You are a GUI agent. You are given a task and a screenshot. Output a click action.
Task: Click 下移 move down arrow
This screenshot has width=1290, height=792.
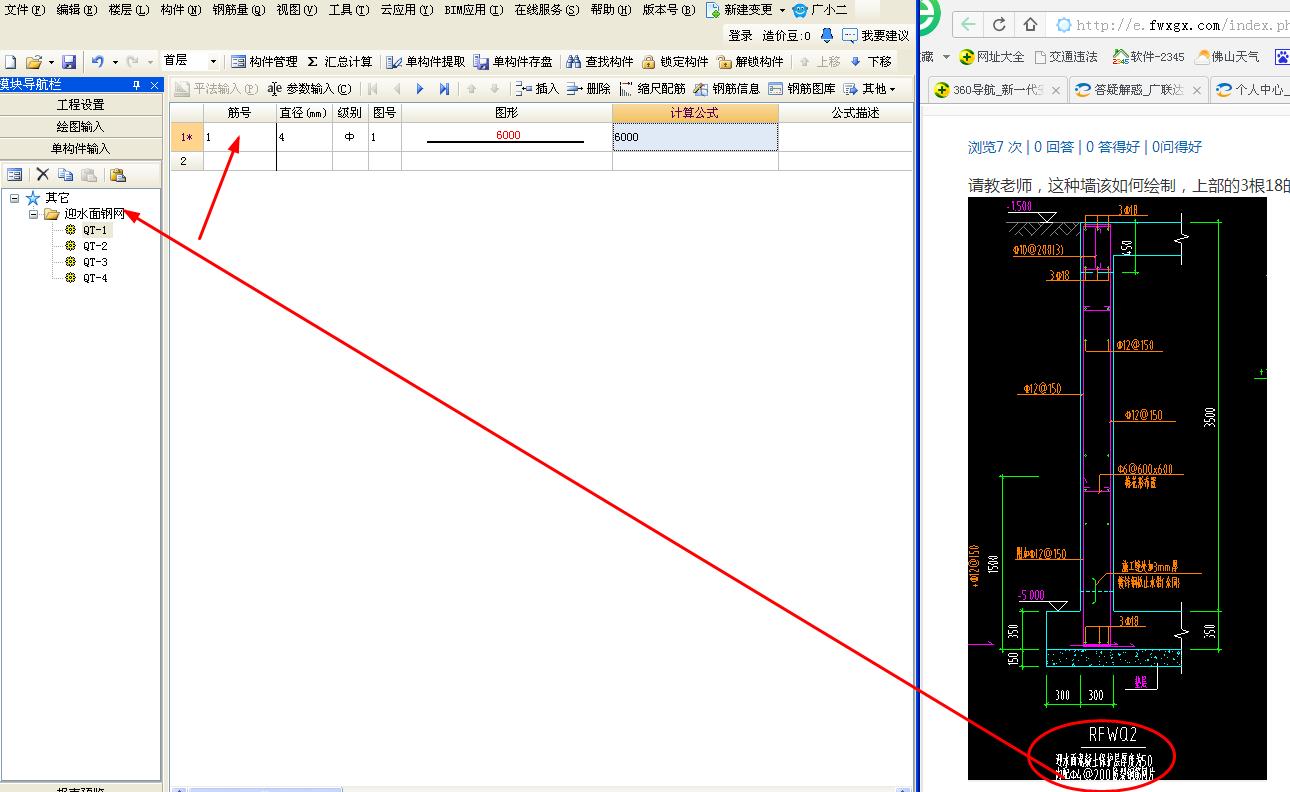pyautogui.click(x=870, y=62)
